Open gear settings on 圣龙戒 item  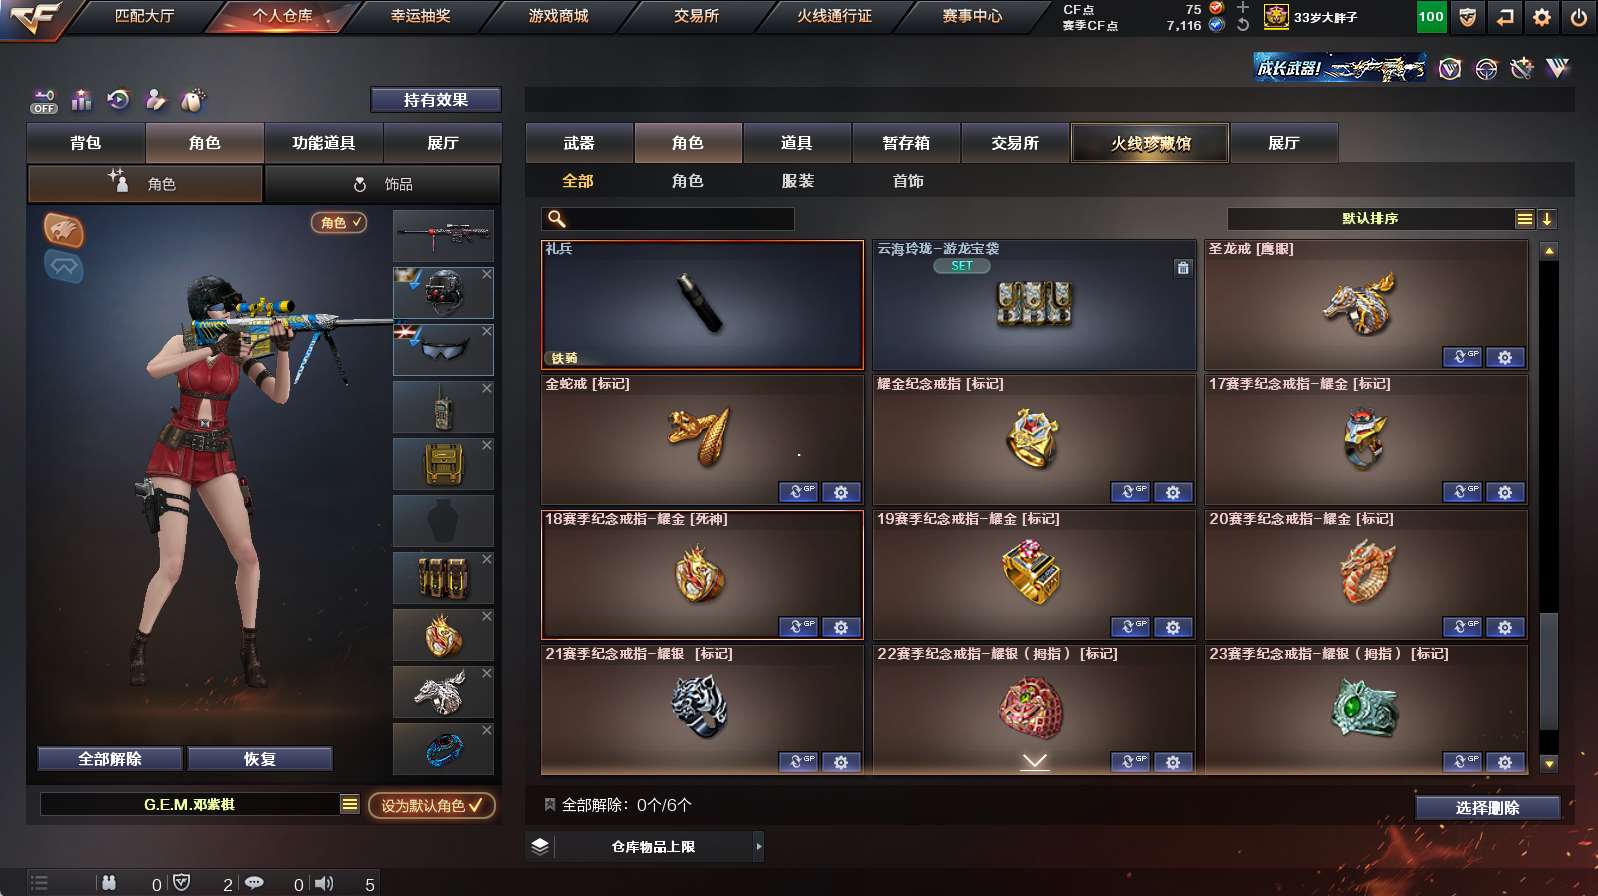tap(1505, 357)
